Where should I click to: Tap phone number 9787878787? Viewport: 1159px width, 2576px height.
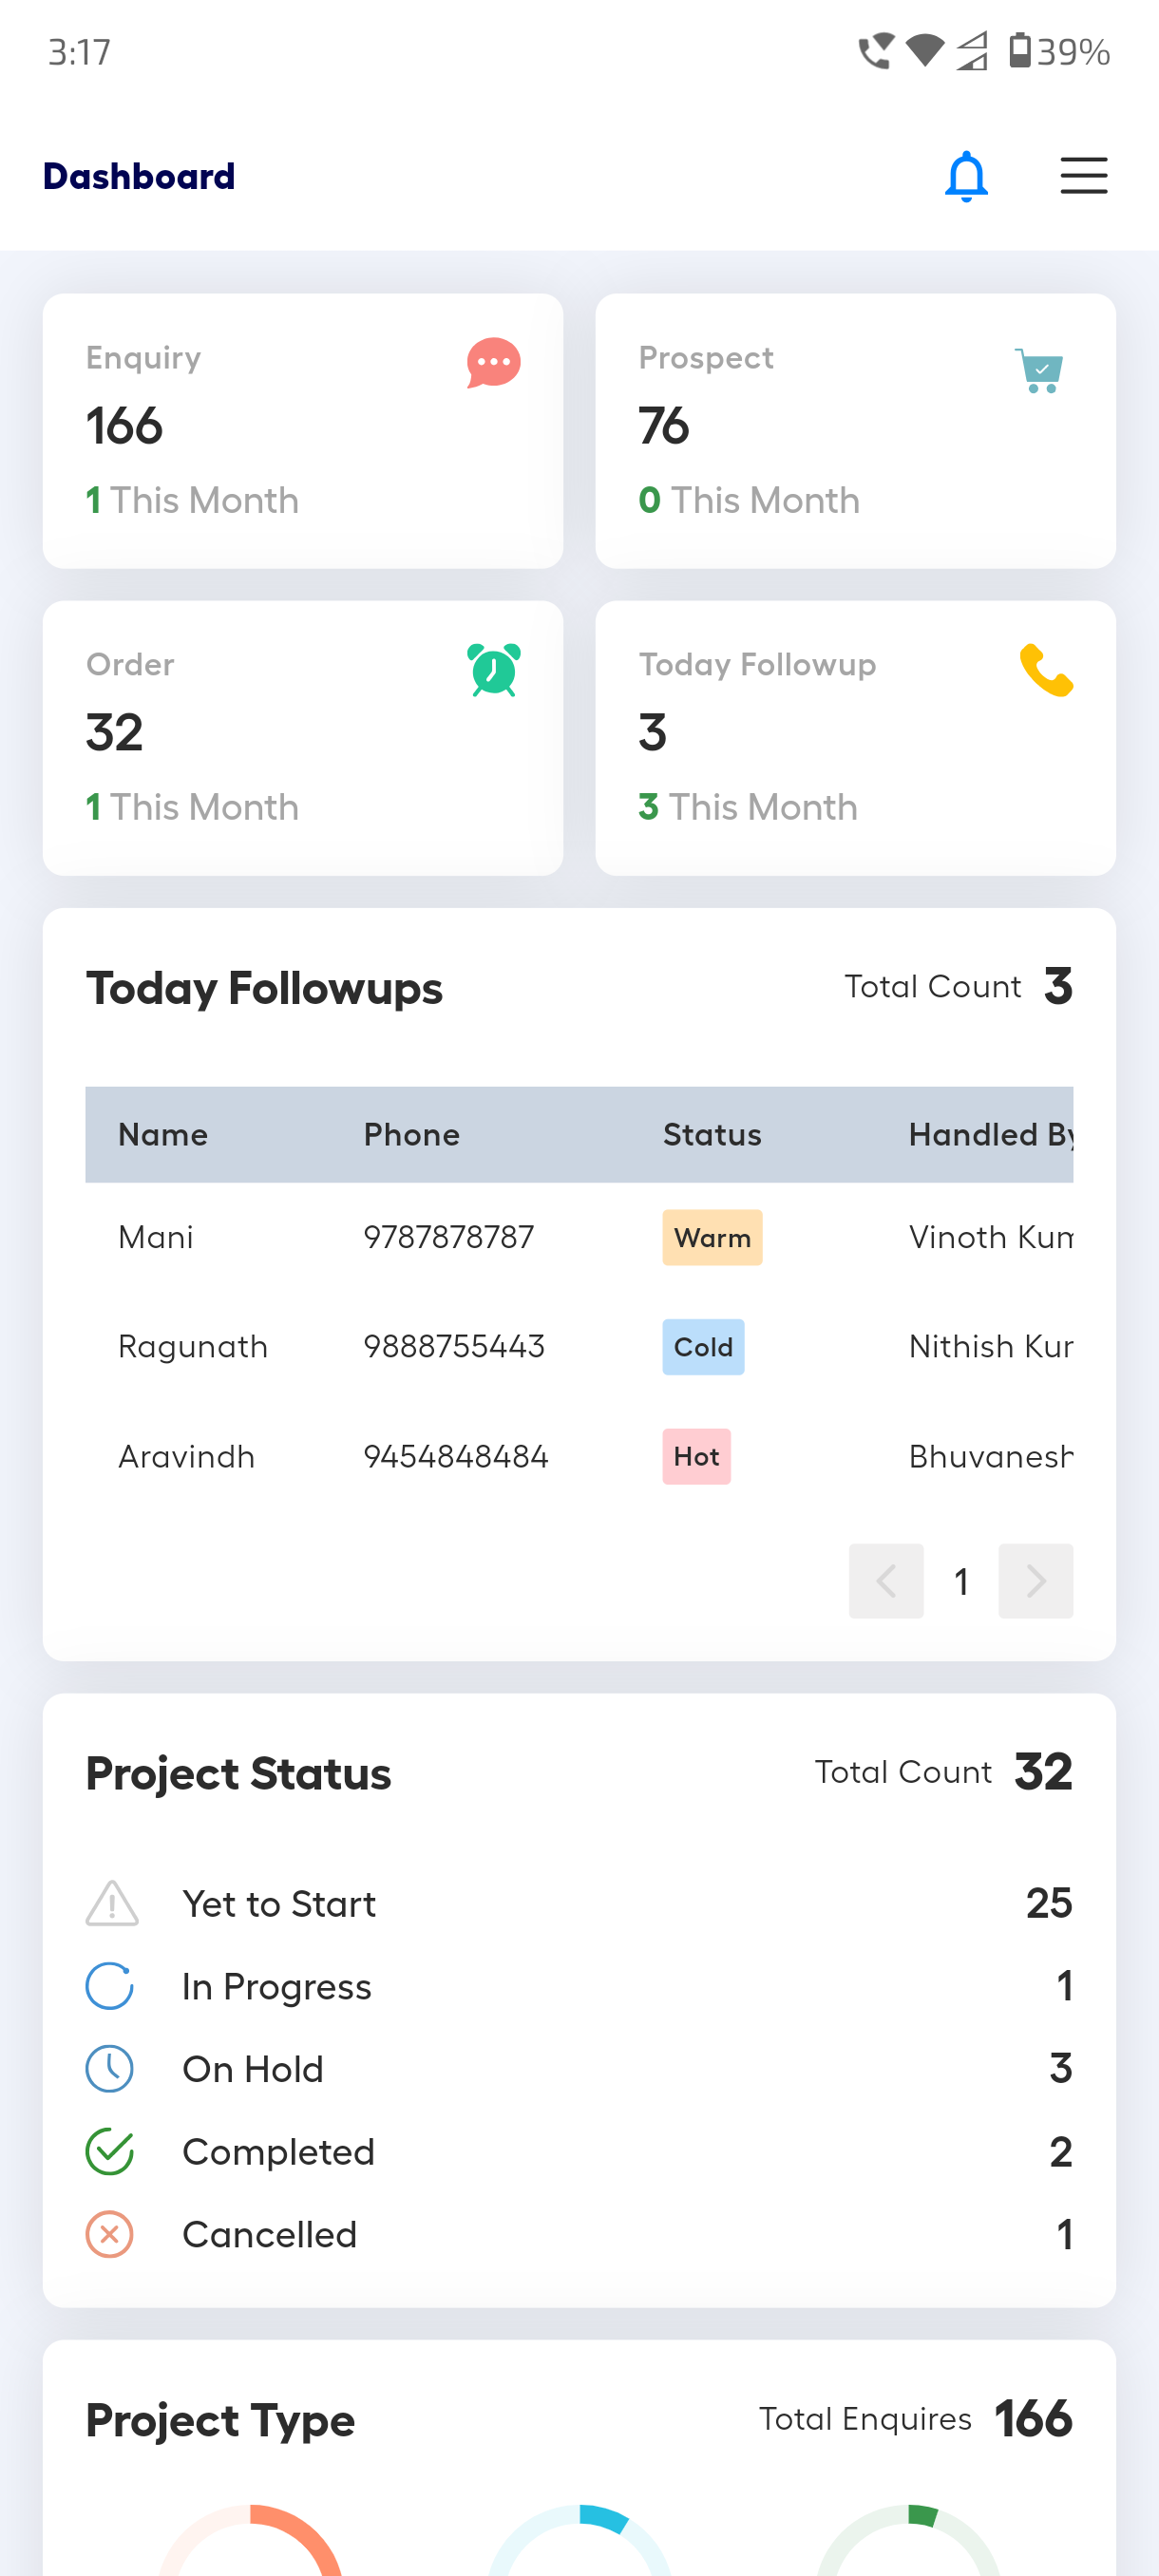pos(448,1238)
